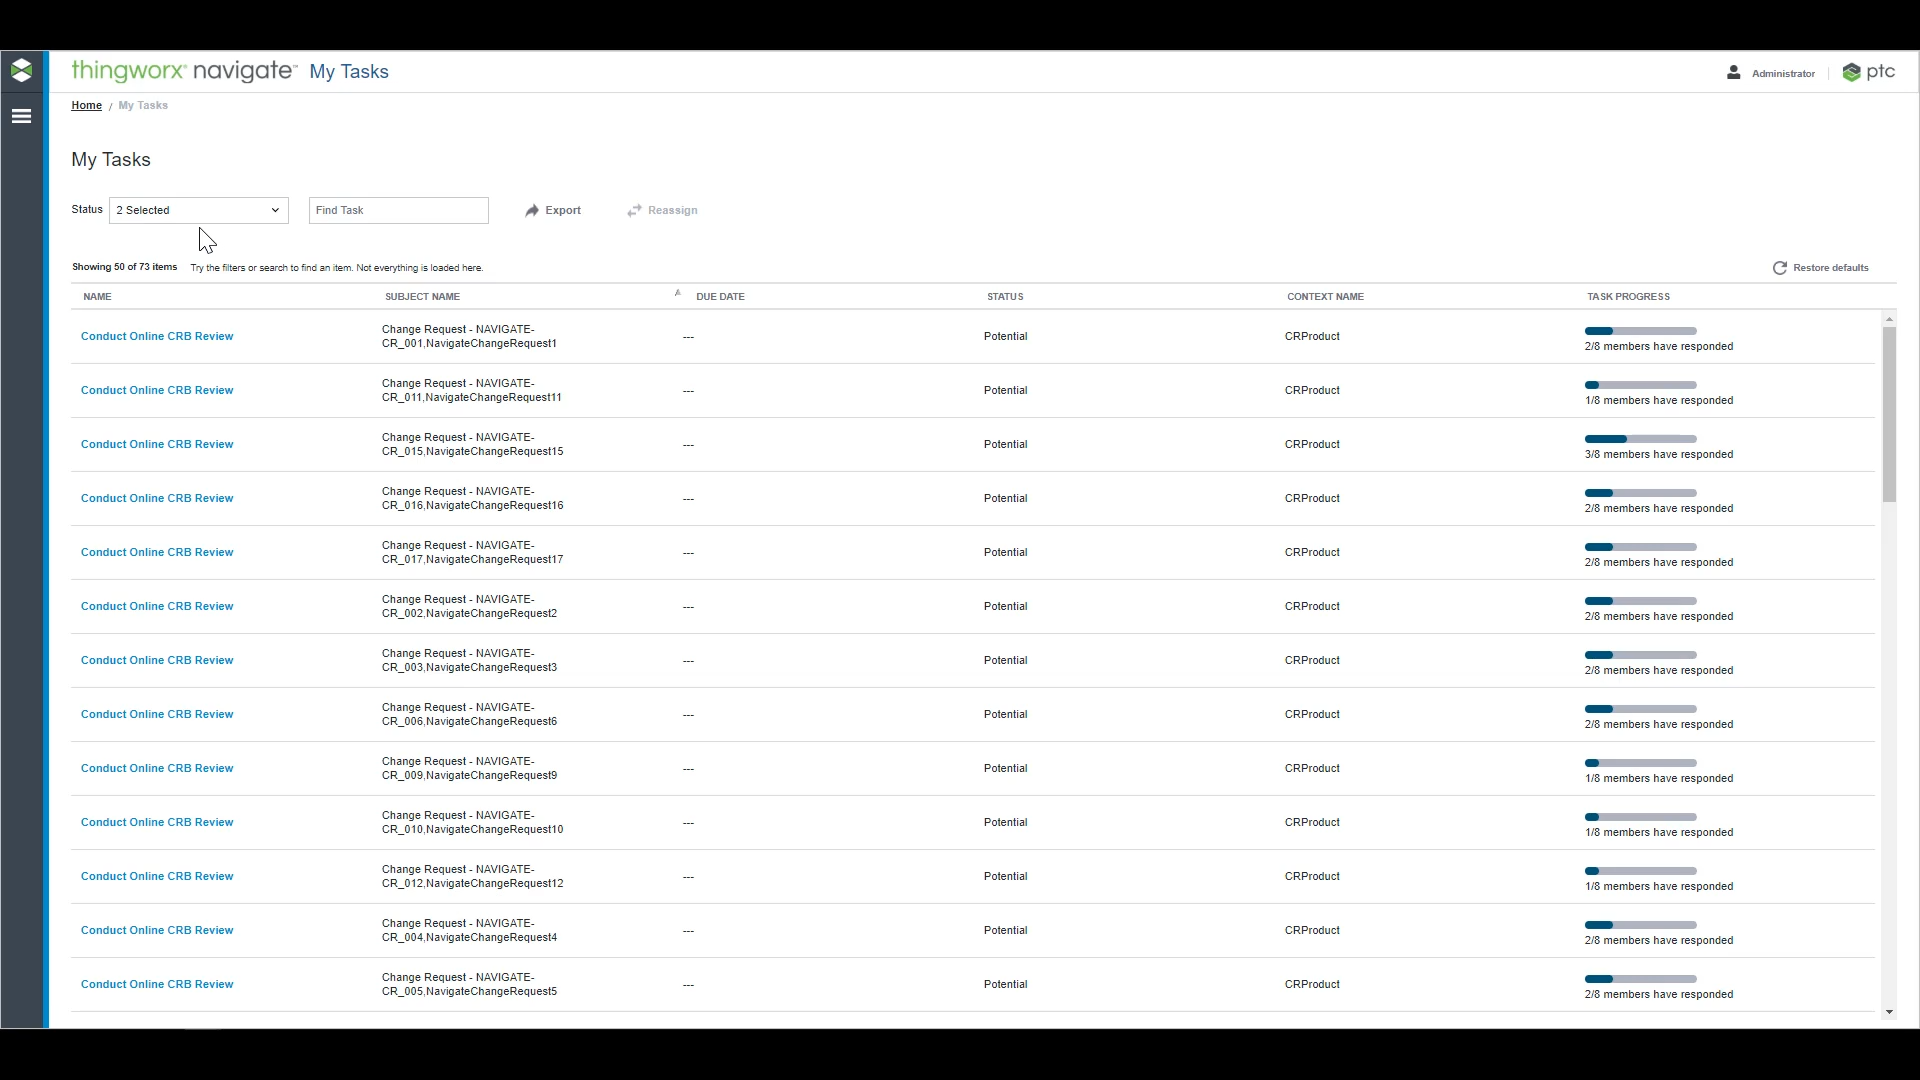Sort by TASK PROGRESS column header

tap(1628, 297)
